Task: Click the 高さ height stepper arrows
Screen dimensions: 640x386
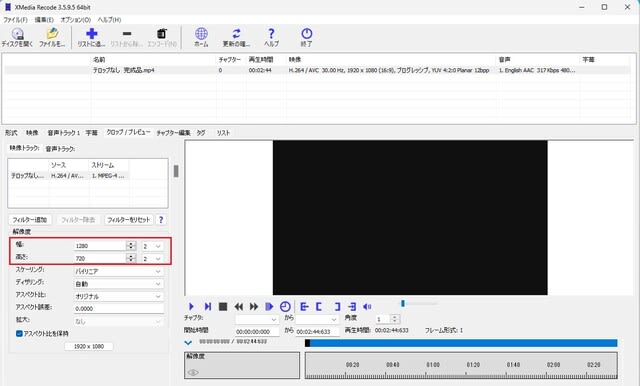Action: point(131,259)
